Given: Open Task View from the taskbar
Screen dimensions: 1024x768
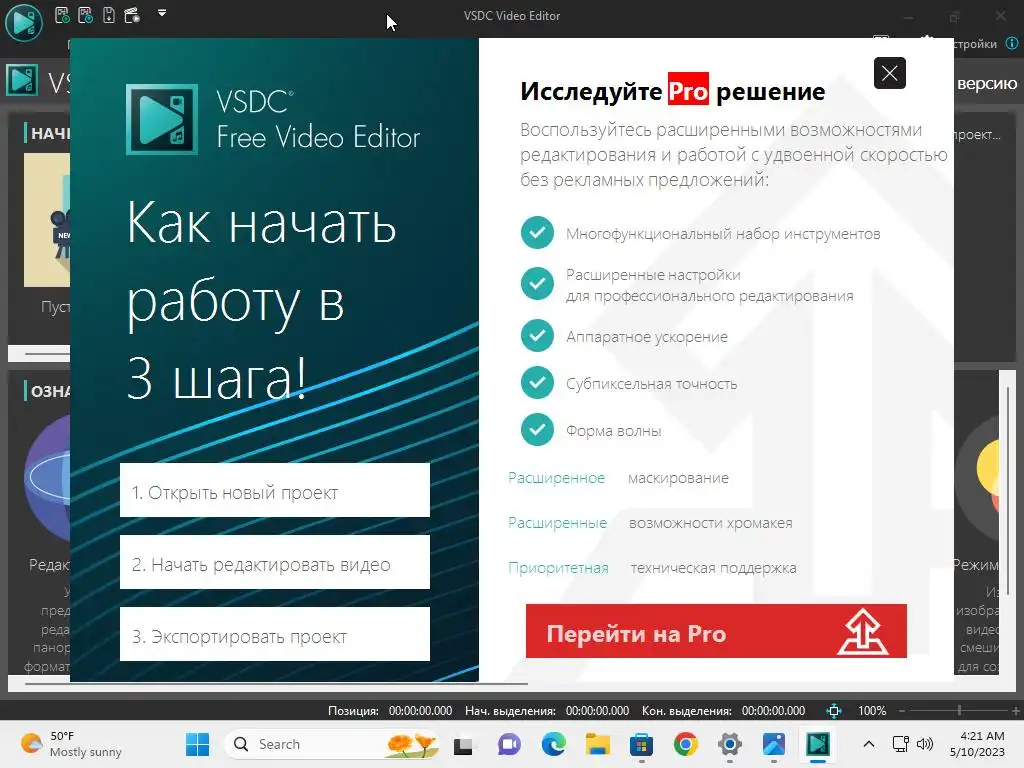Looking at the screenshot, I should (464, 744).
